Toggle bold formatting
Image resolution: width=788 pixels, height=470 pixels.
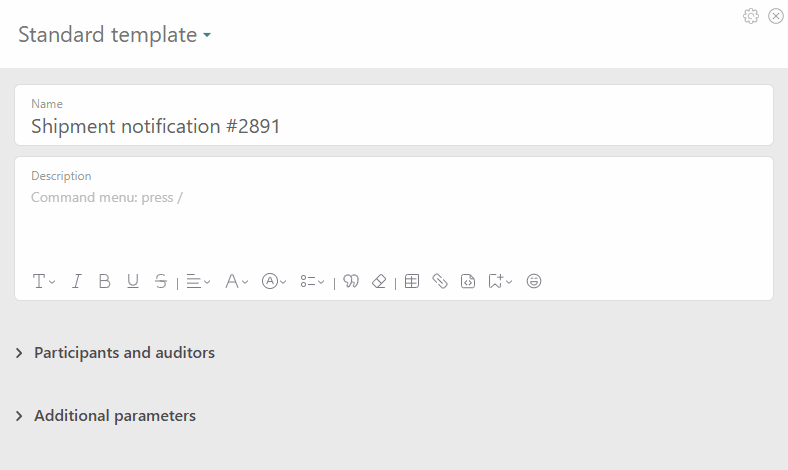(x=104, y=282)
